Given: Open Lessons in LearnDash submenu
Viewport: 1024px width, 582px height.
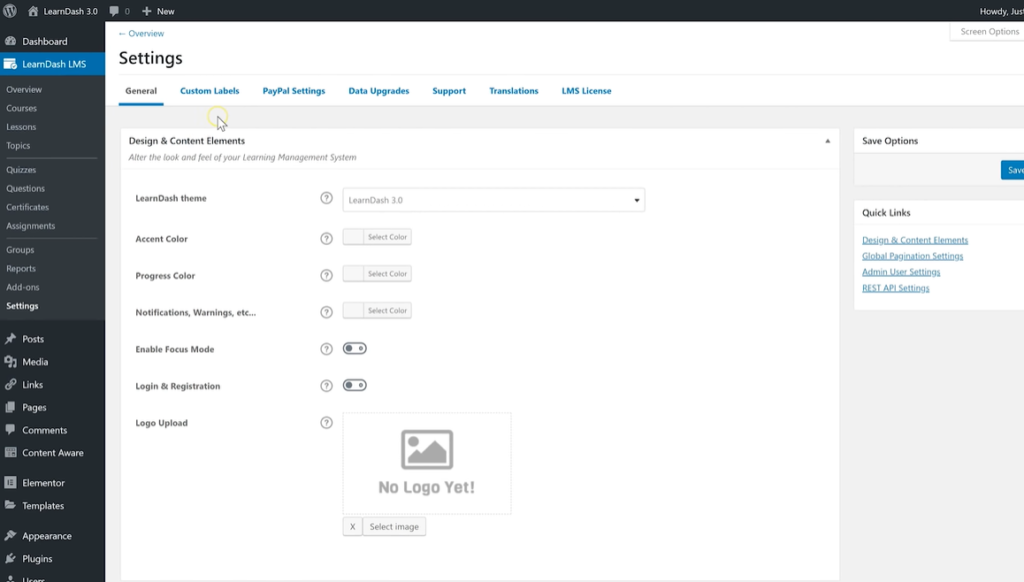Looking at the screenshot, I should [21, 127].
